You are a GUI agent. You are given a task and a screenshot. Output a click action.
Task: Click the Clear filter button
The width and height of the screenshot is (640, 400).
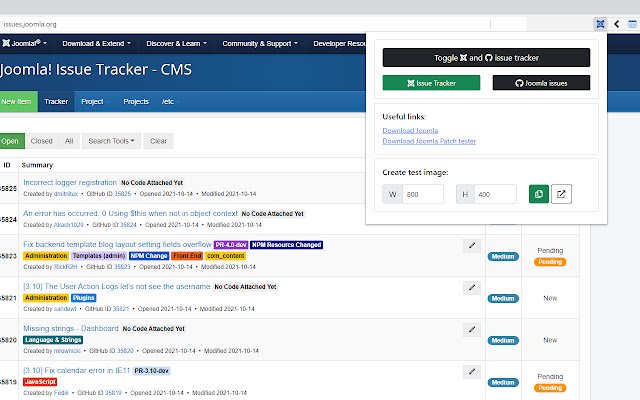pyautogui.click(x=158, y=141)
